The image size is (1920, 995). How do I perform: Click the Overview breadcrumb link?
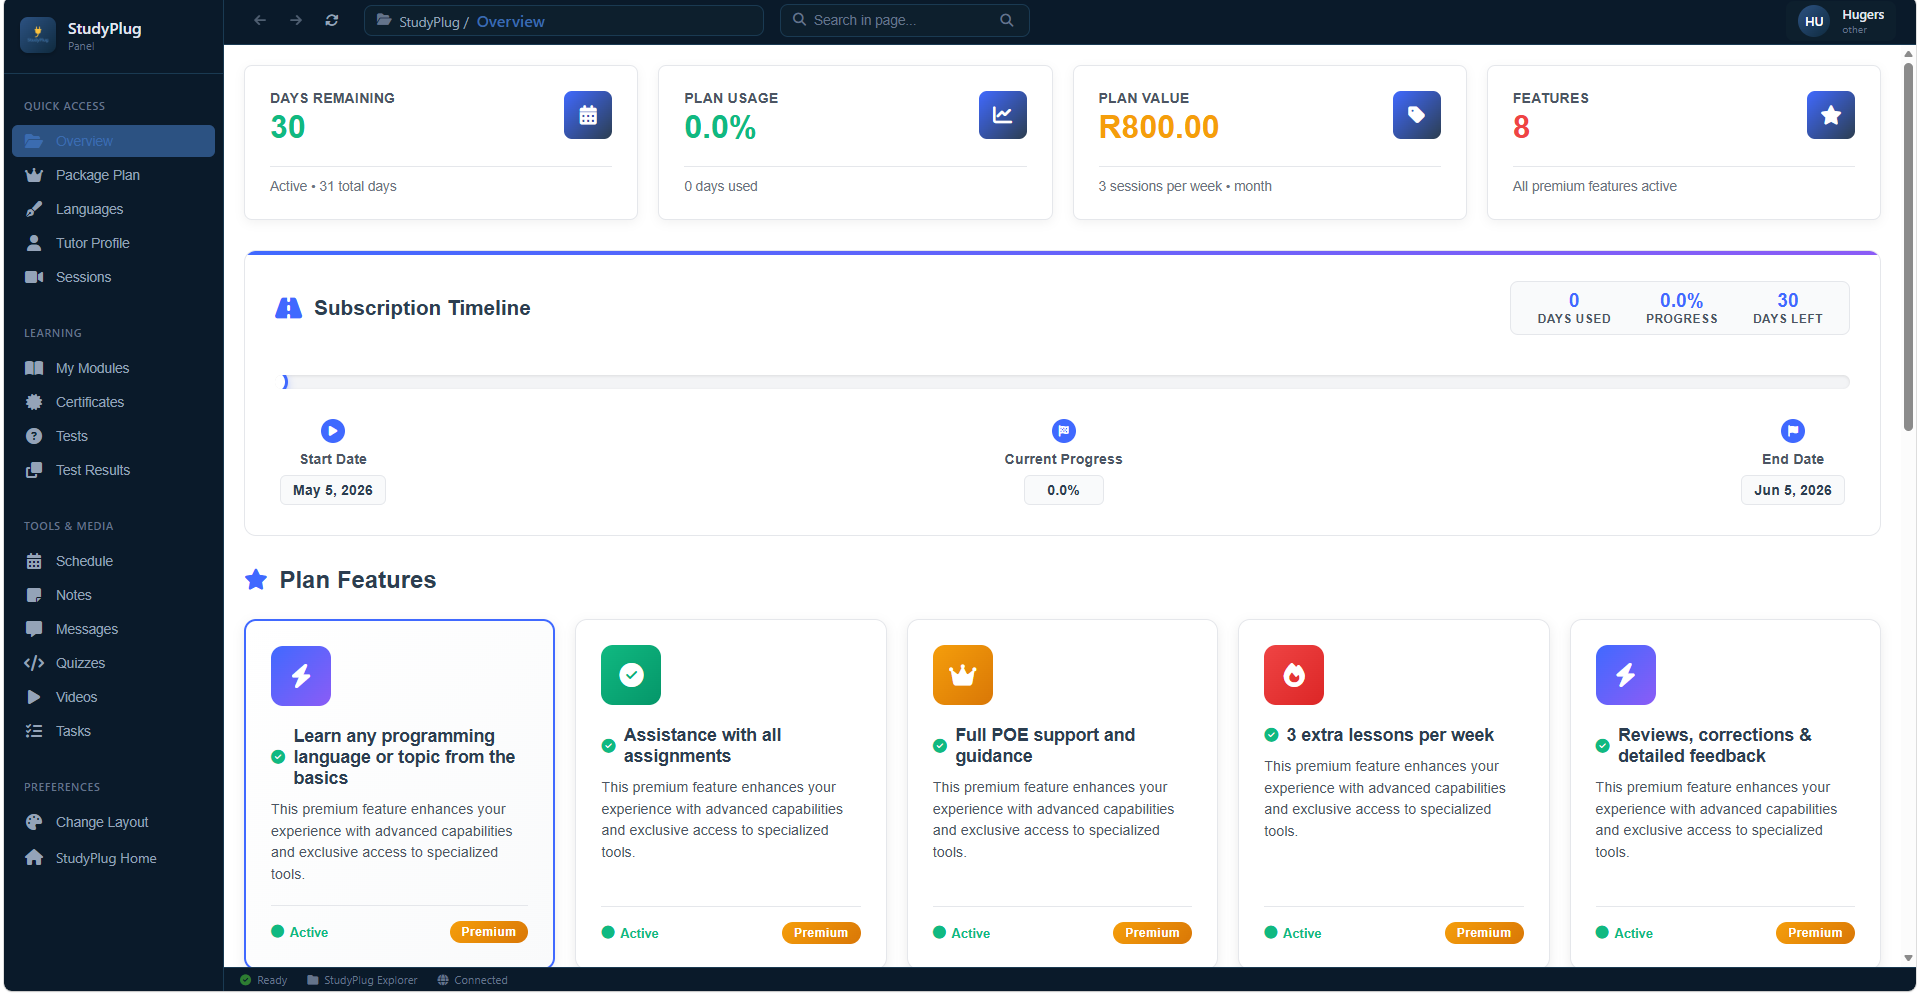tap(510, 21)
